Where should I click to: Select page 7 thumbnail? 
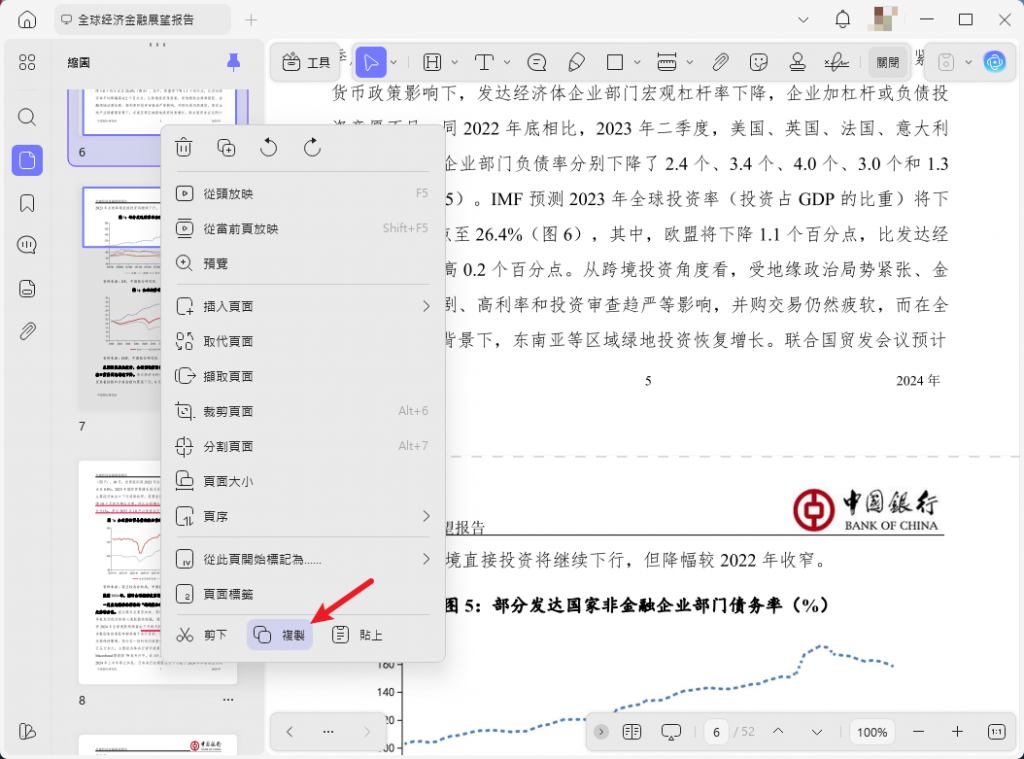point(120,298)
